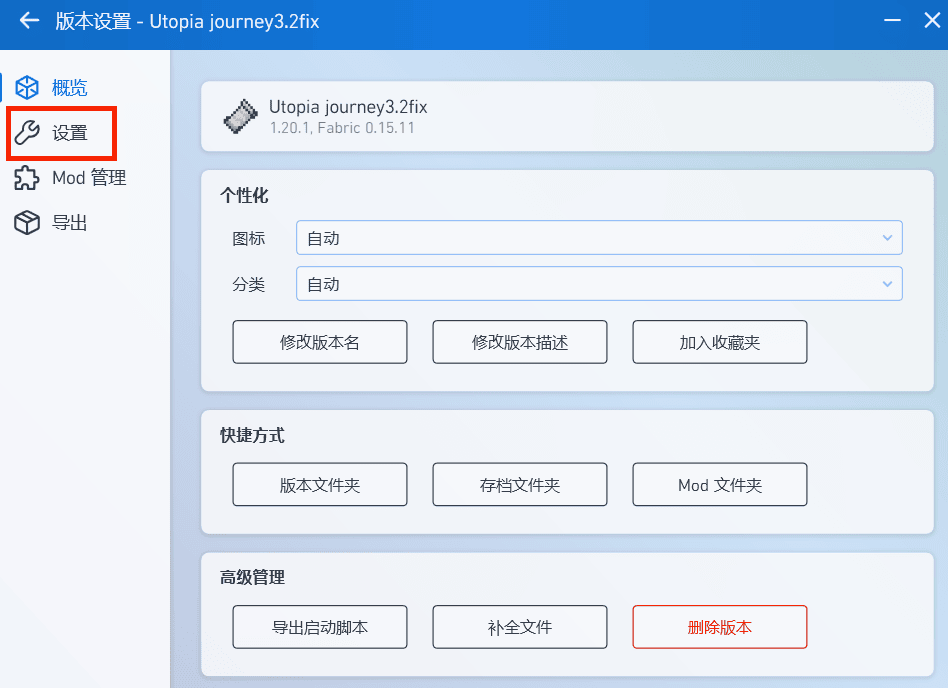Click the 分类 field label
Image resolution: width=948 pixels, height=688 pixels.
pyautogui.click(x=248, y=284)
